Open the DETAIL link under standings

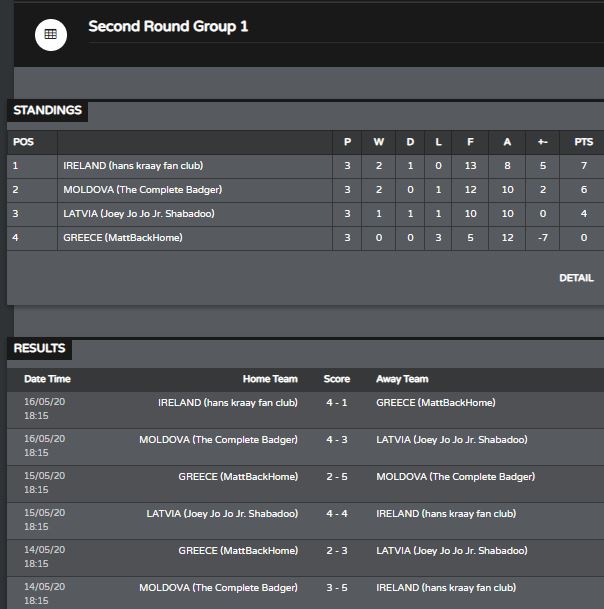(x=576, y=278)
